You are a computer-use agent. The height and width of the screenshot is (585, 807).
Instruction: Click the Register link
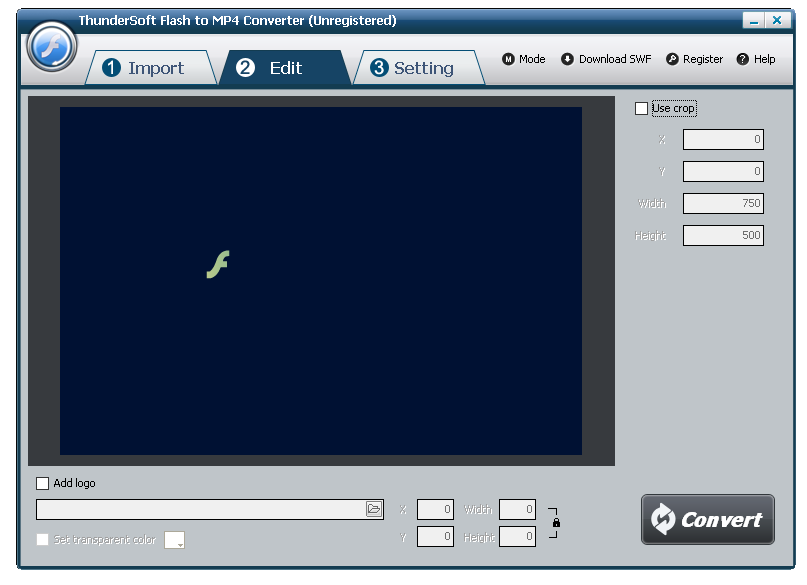(x=701, y=59)
